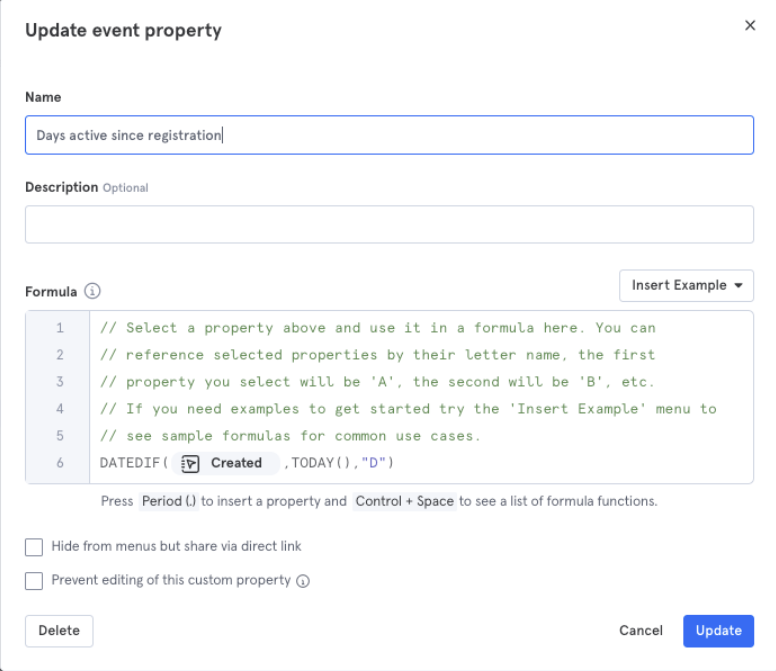Click the TODAY() function in formula
The width and height of the screenshot is (776, 671).
click(x=320, y=463)
